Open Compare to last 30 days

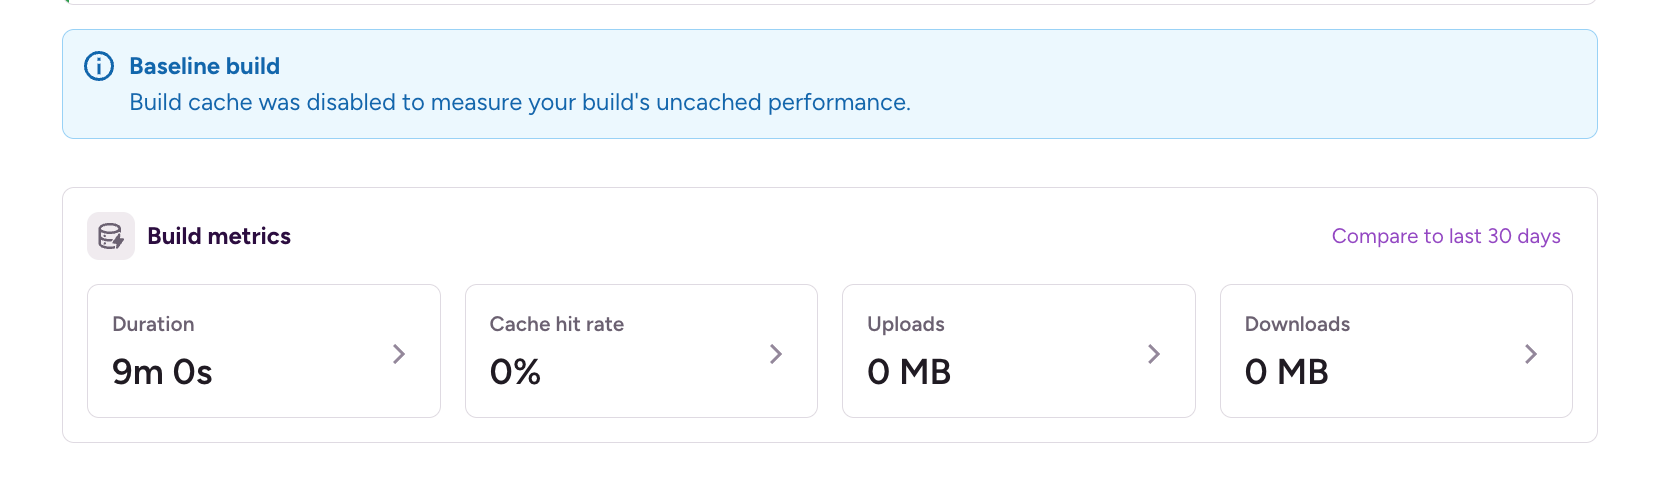click(1446, 236)
